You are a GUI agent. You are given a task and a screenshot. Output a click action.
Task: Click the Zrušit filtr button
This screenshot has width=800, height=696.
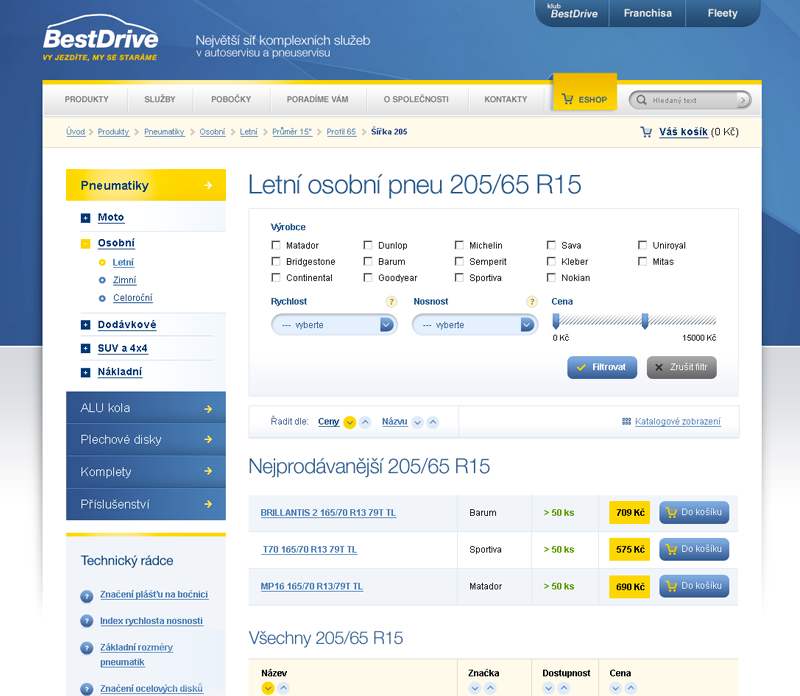coord(682,367)
